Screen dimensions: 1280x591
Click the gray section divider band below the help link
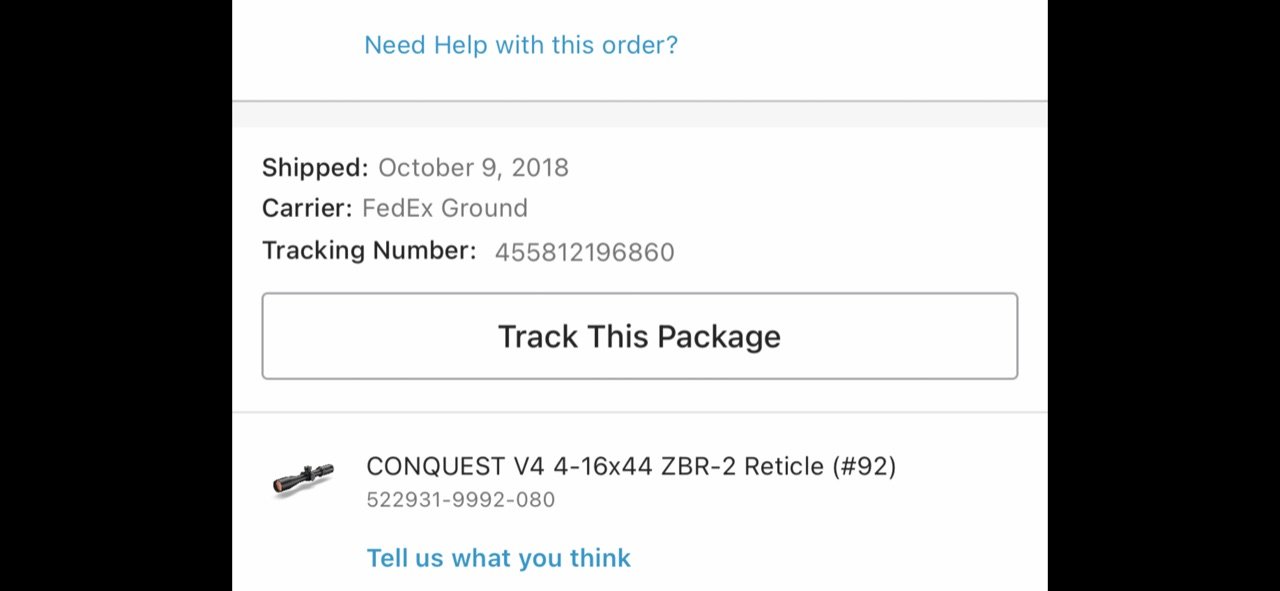coord(640,114)
